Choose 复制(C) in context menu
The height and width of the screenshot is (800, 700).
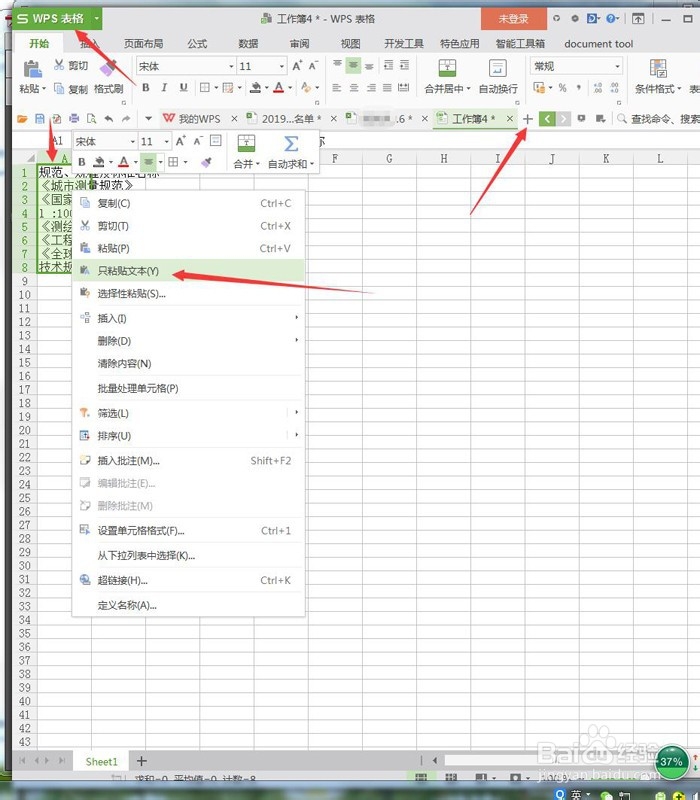(x=189, y=203)
